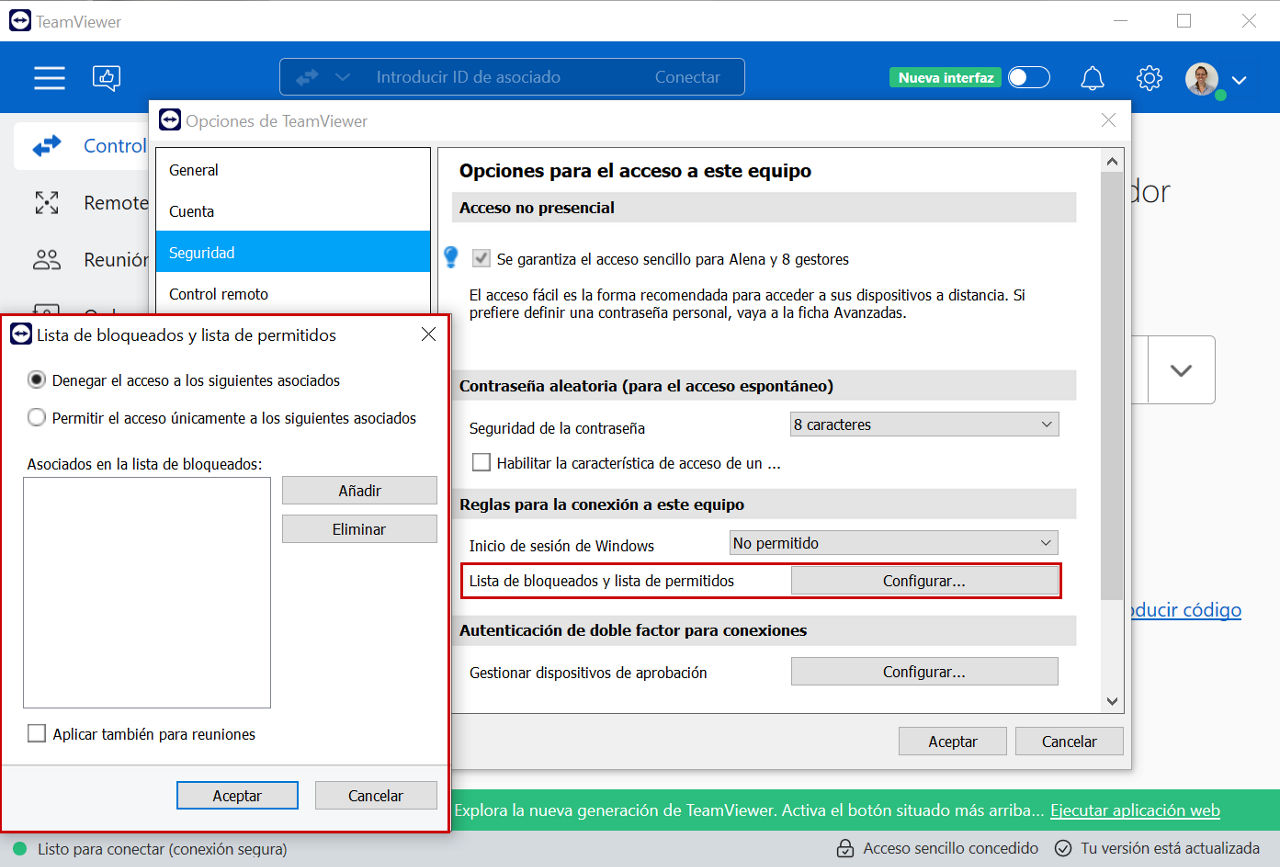Open the Ejecutar aplicación web link
This screenshot has height=867, width=1280.
(x=1135, y=810)
